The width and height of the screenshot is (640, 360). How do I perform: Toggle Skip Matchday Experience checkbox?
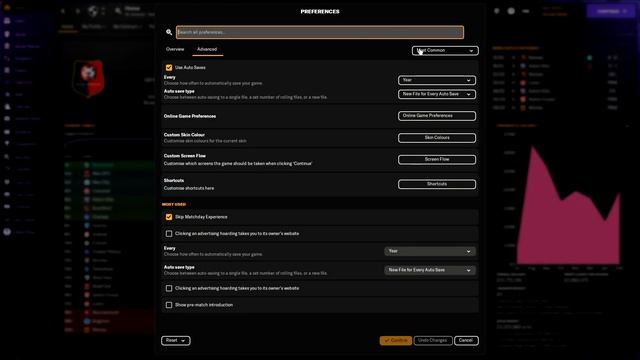(169, 217)
